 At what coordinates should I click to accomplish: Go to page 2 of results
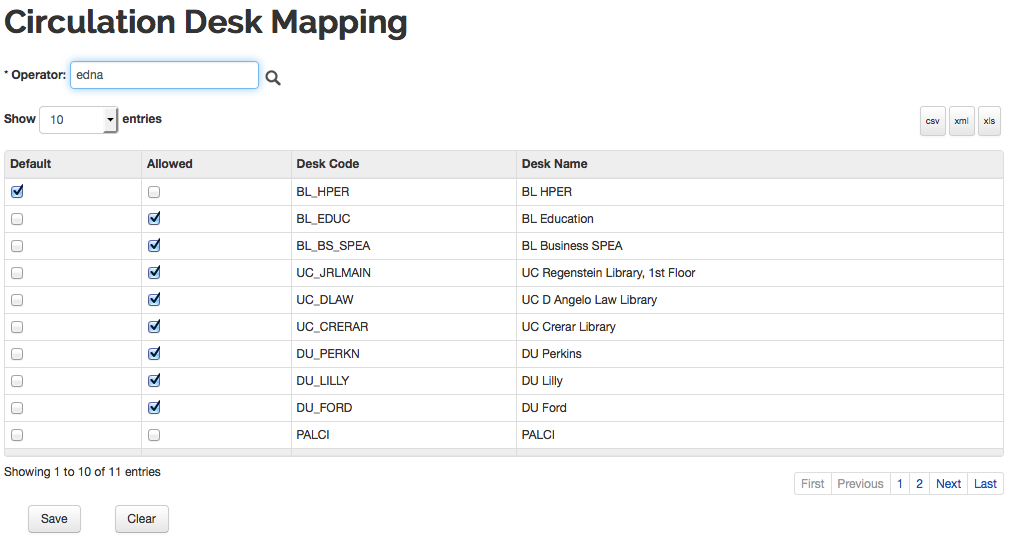(x=919, y=484)
